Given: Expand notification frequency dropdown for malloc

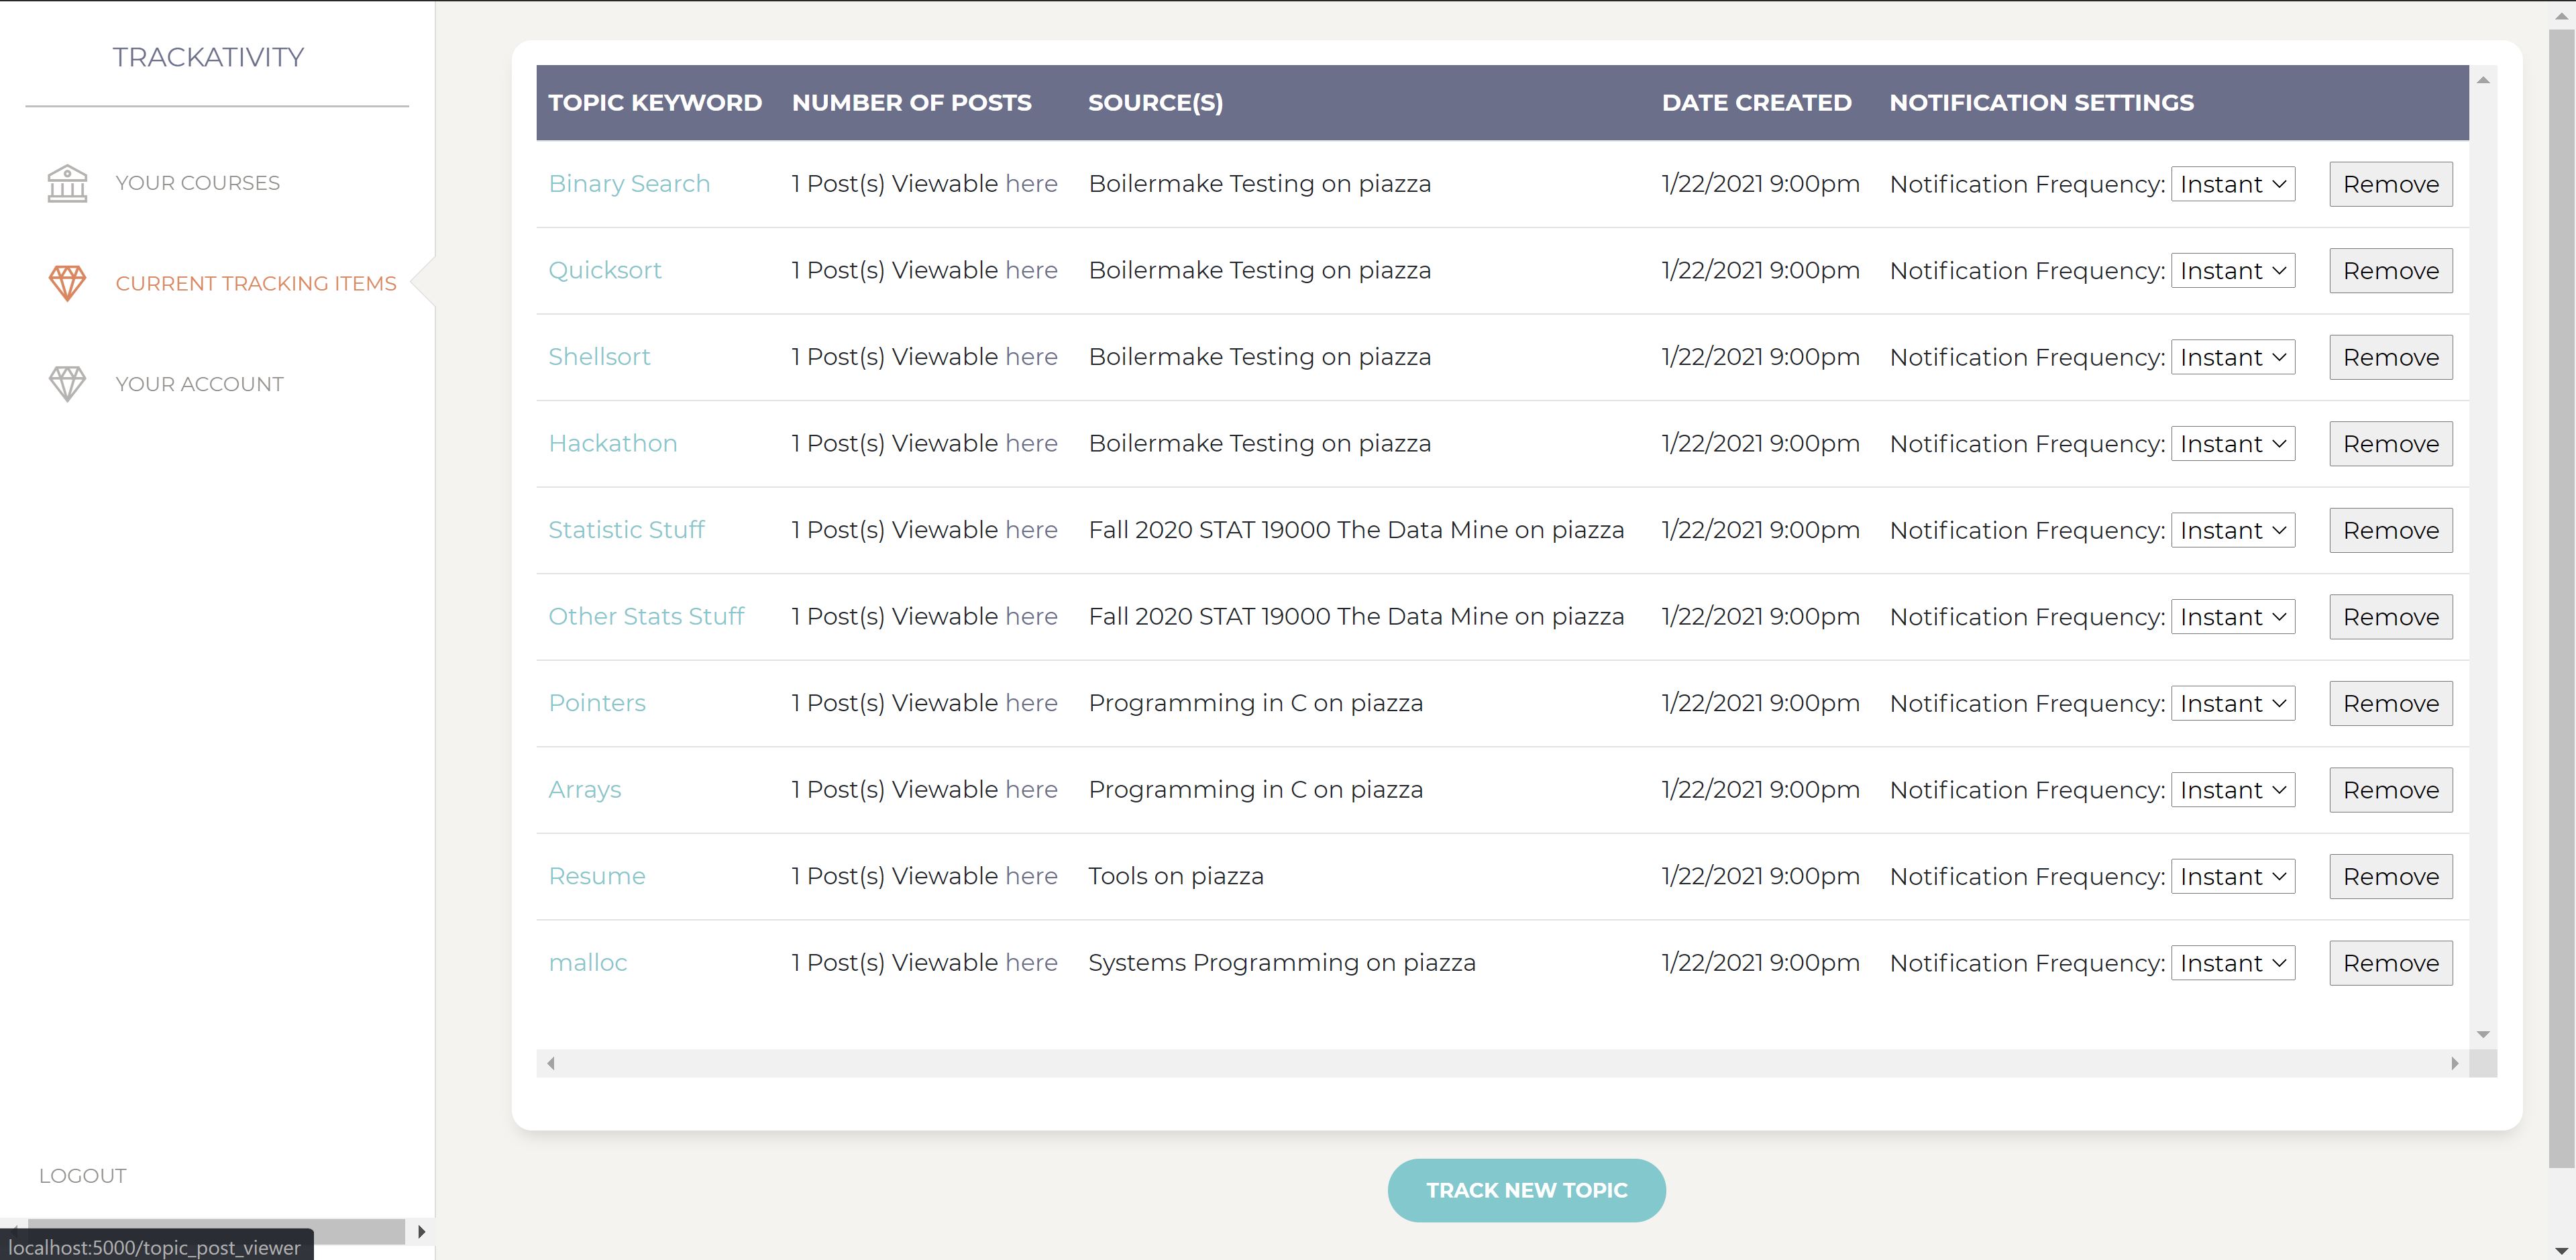Looking at the screenshot, I should (2232, 963).
